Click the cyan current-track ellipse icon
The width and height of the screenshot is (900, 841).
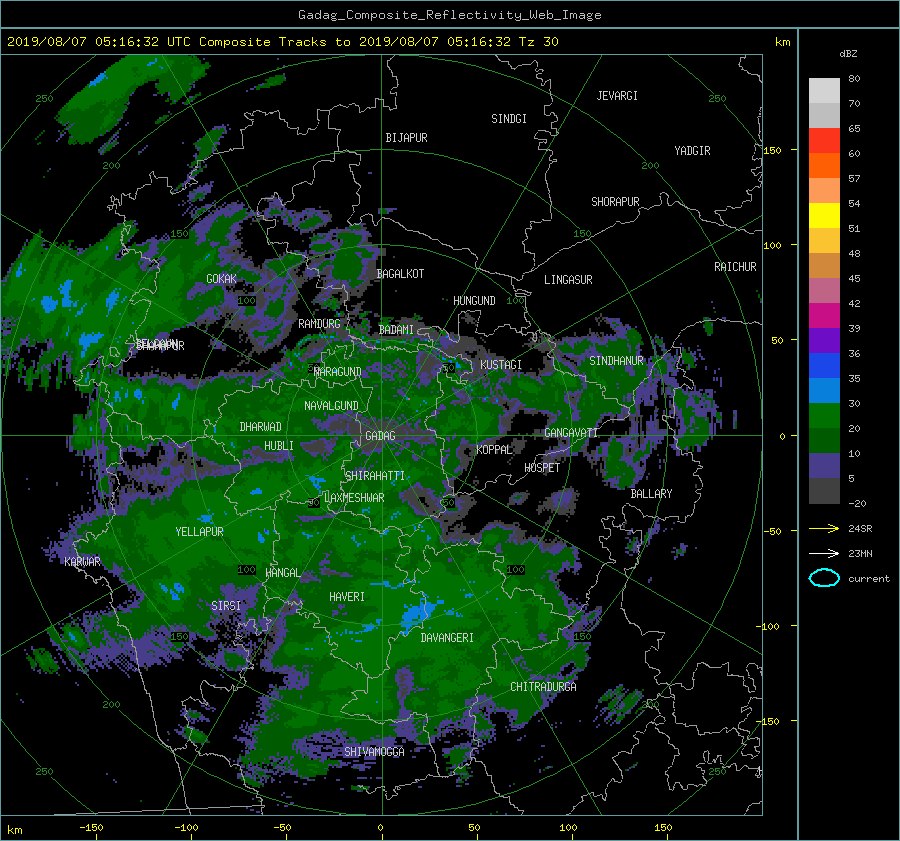click(824, 578)
